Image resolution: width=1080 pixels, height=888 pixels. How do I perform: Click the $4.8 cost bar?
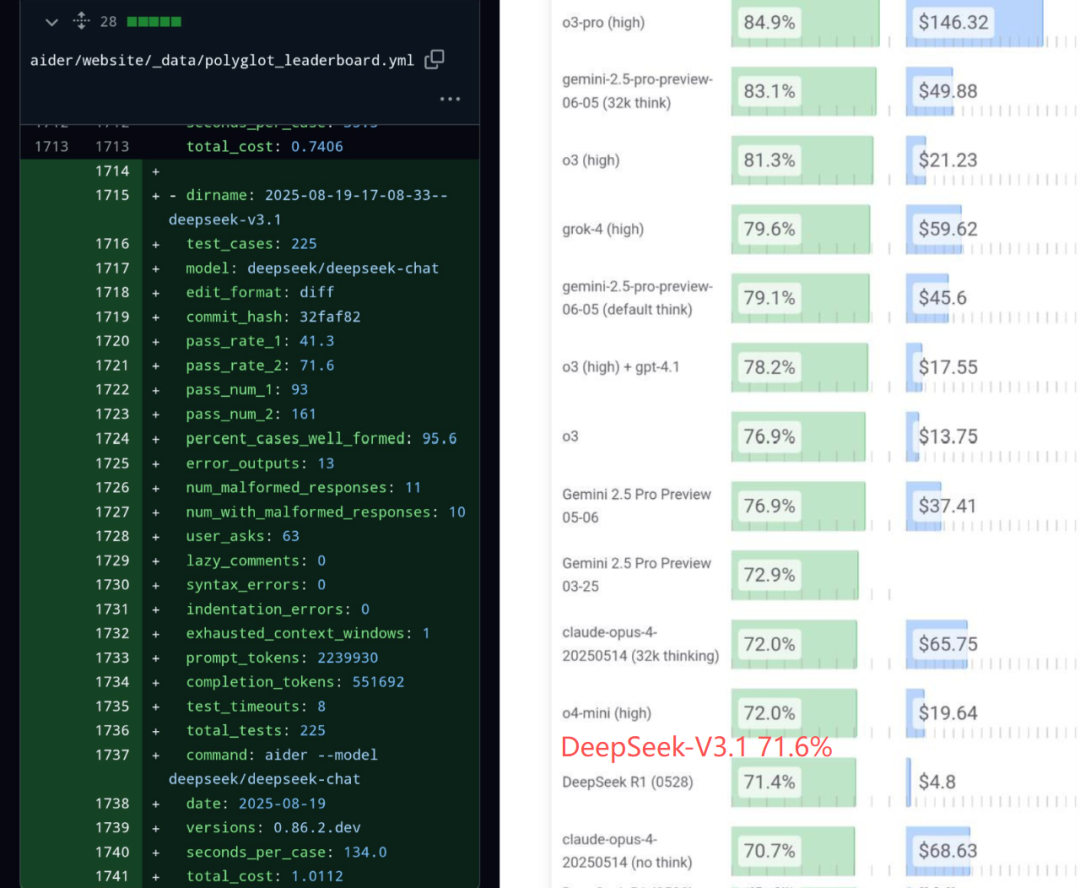point(908,782)
